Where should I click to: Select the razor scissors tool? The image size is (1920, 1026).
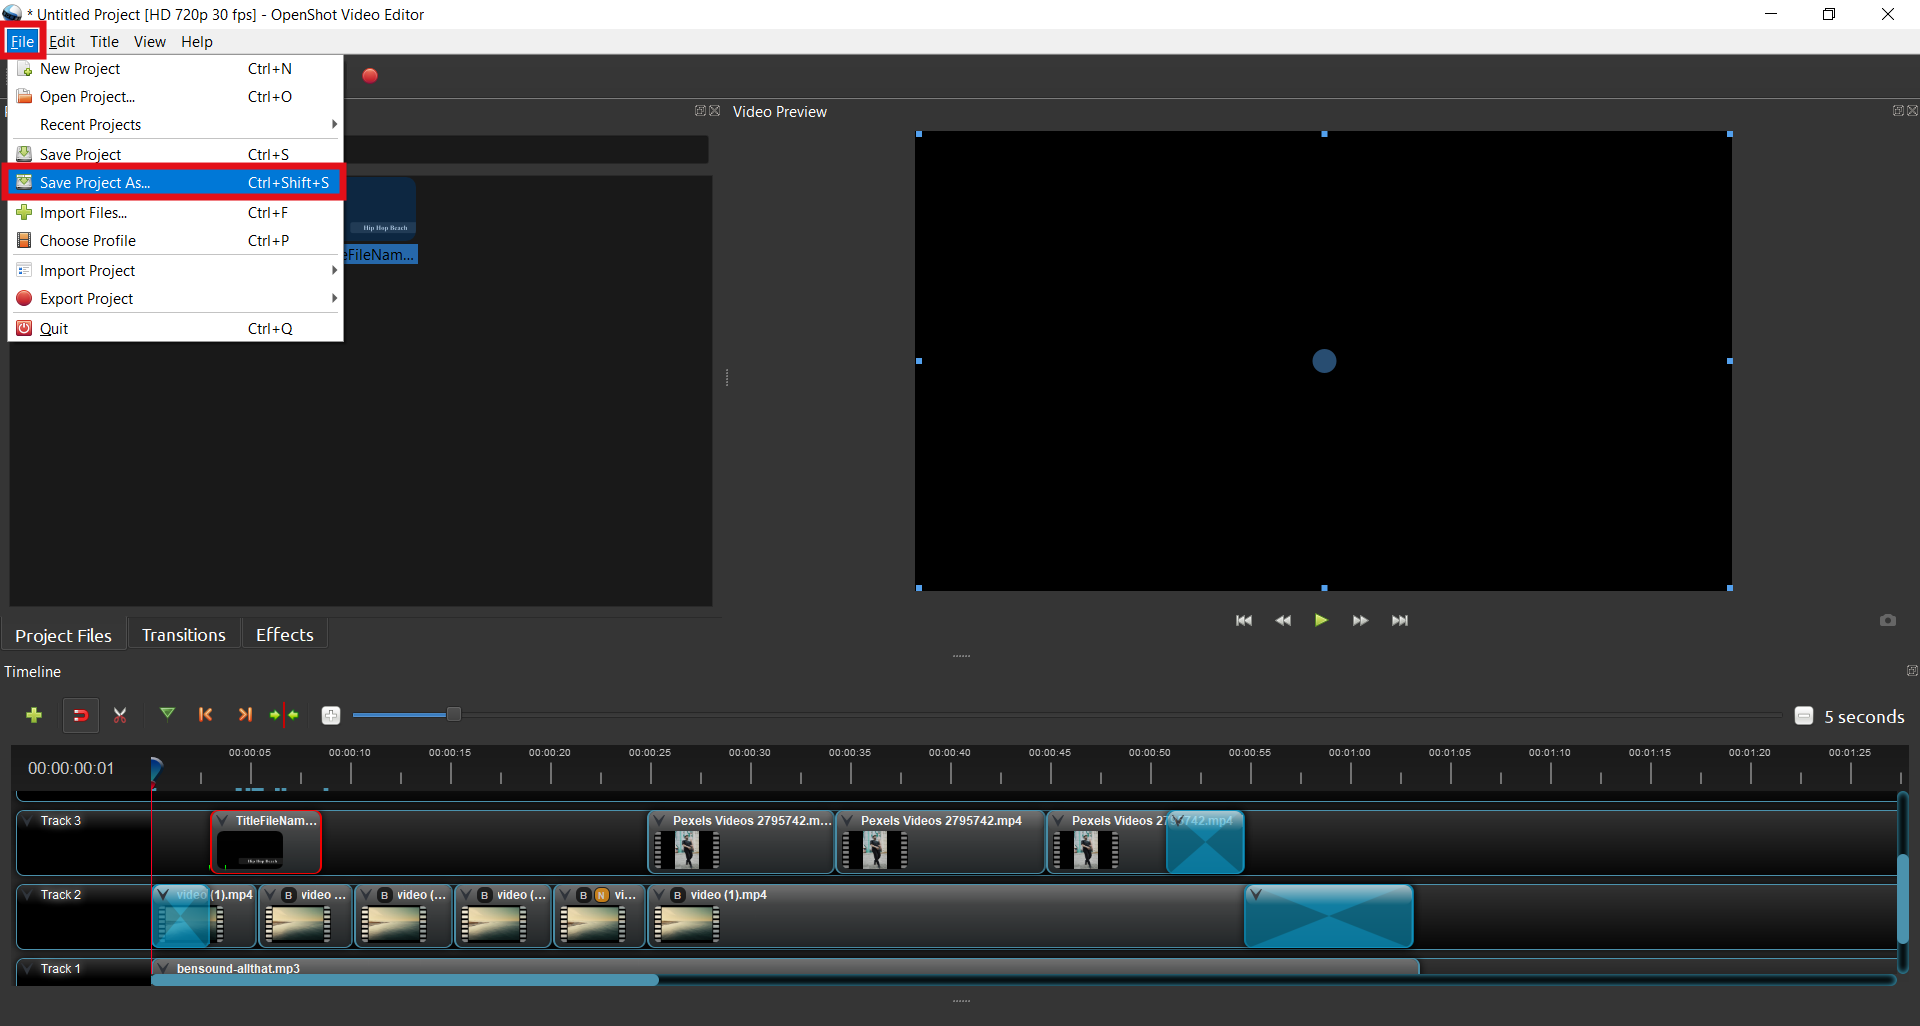pos(120,715)
